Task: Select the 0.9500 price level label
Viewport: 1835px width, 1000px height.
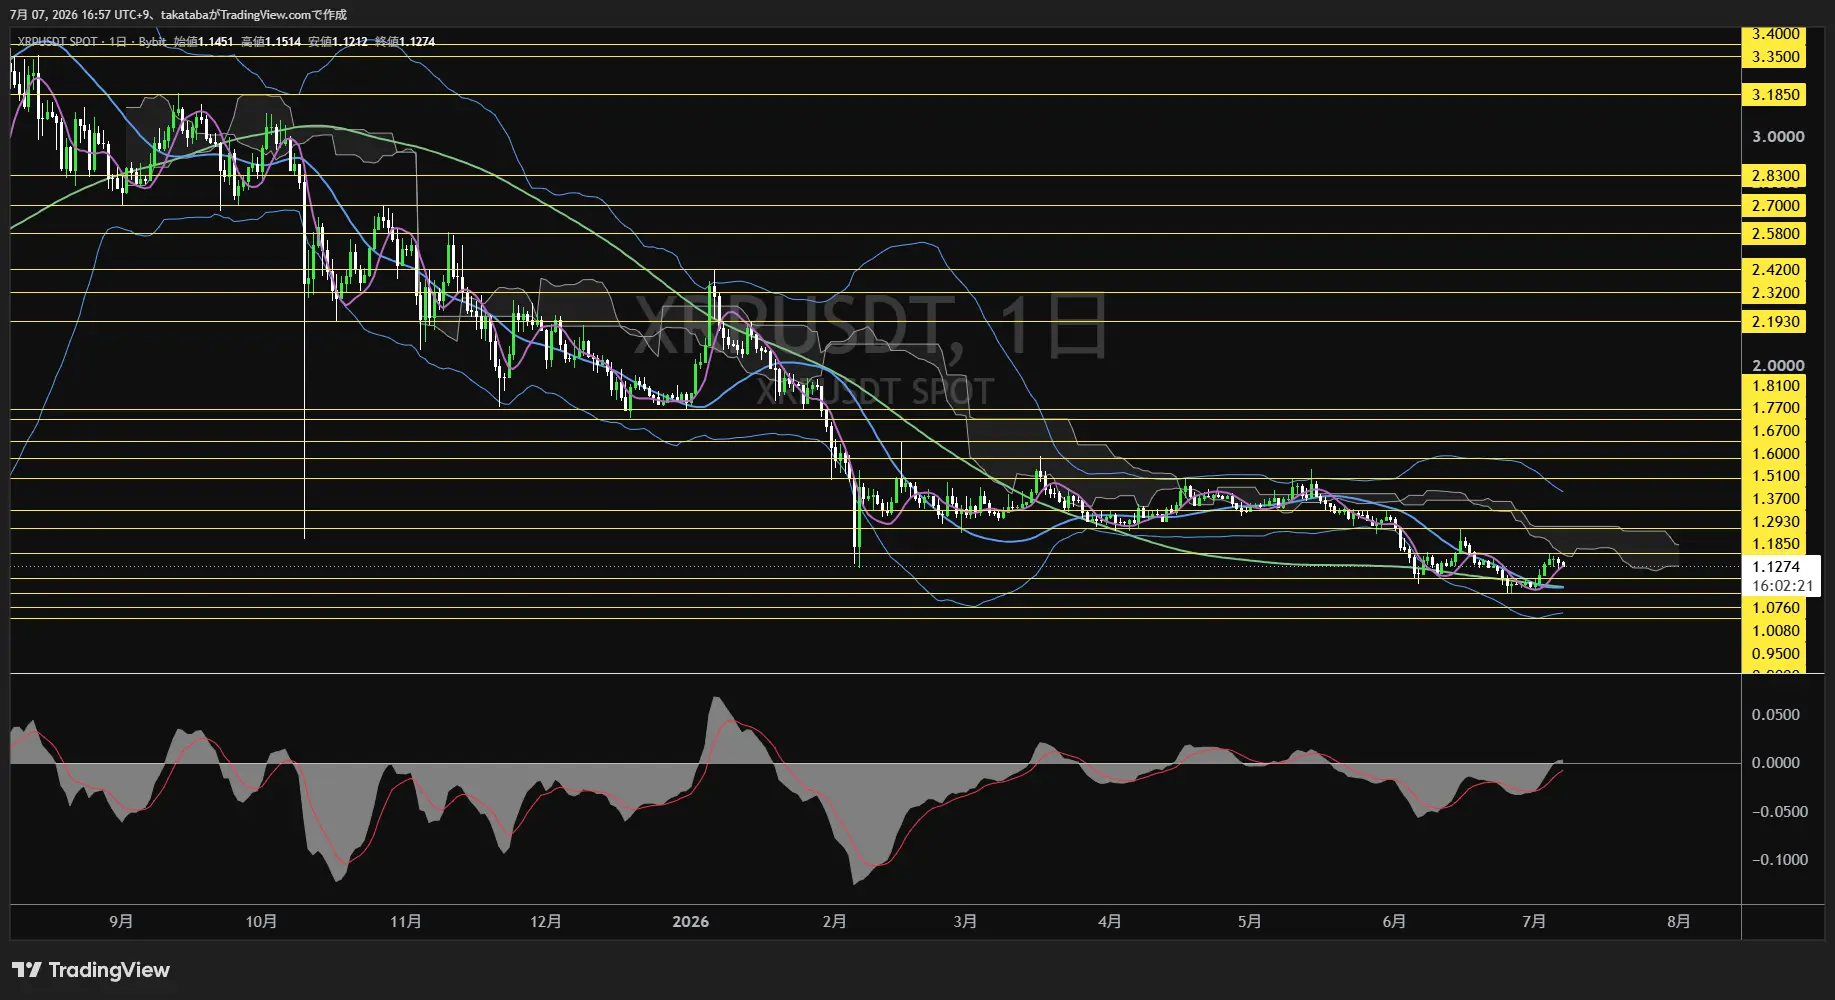Action: (x=1776, y=654)
